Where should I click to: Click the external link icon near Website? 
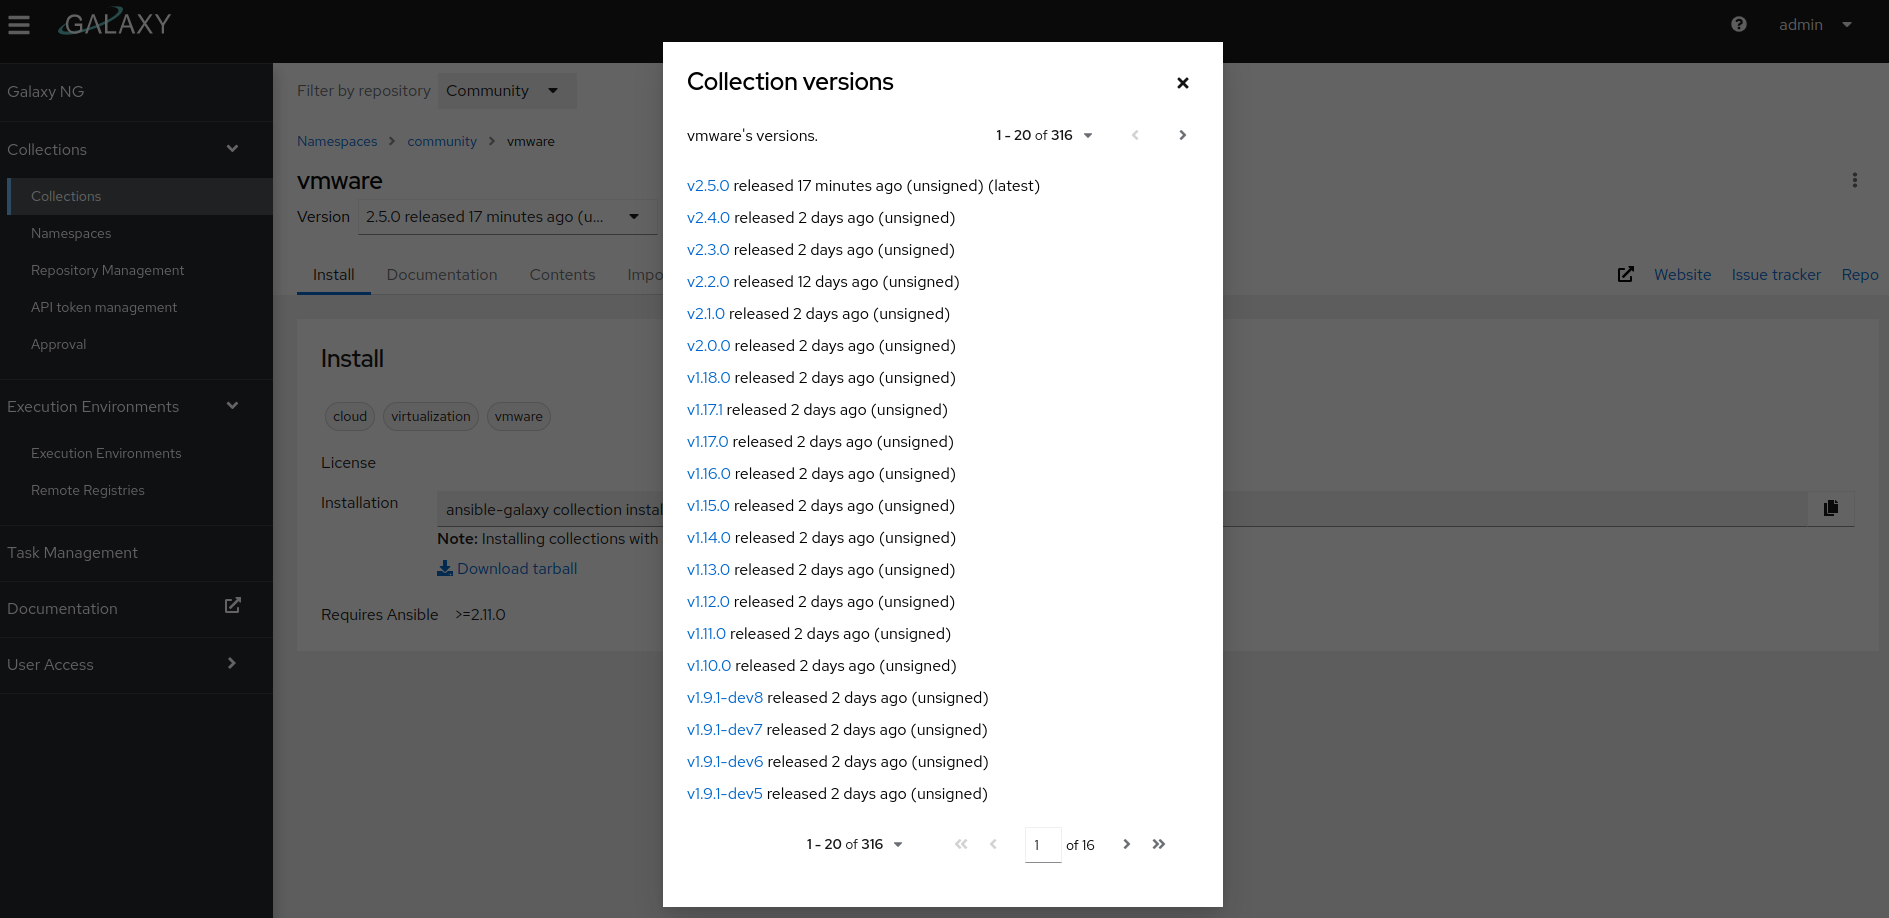1625,274
